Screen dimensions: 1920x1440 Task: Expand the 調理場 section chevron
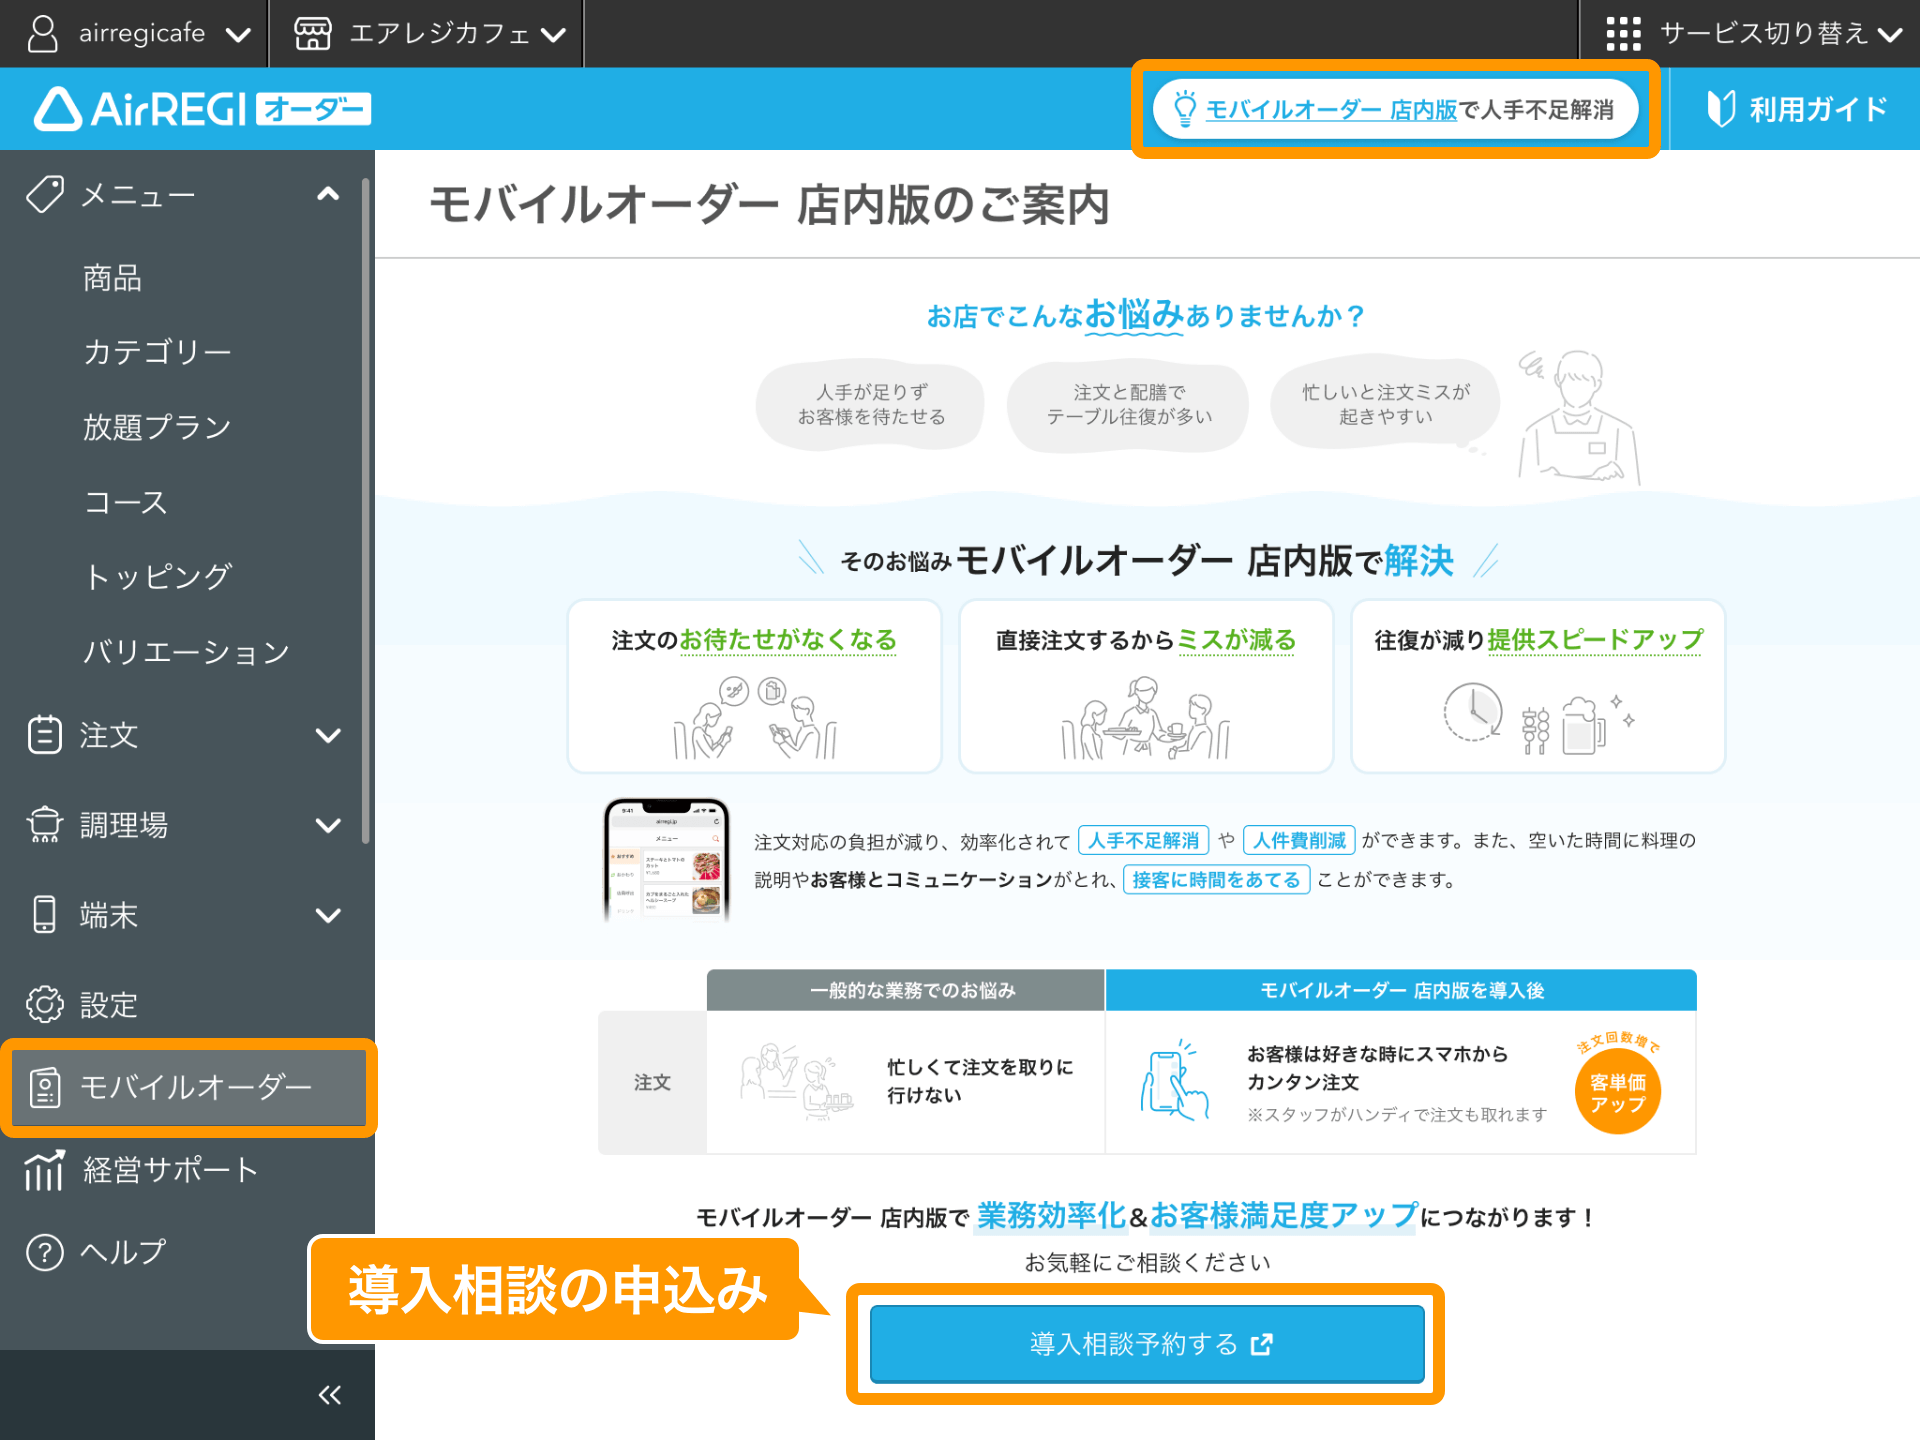[x=328, y=825]
